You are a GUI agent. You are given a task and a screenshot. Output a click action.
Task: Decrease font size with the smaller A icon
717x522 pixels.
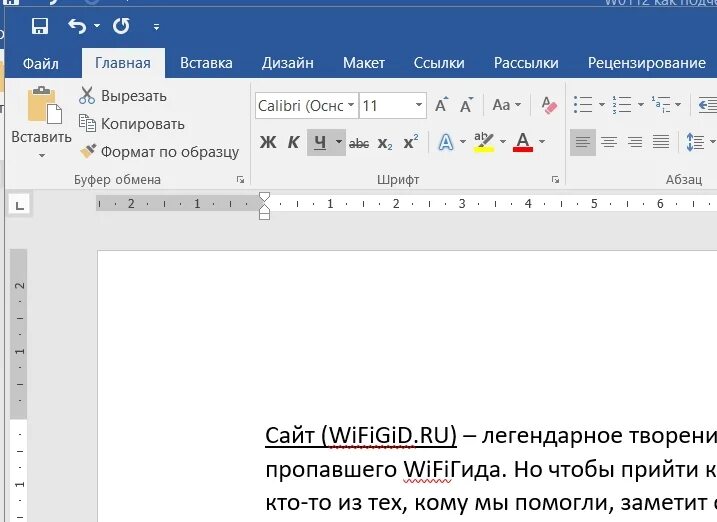[466, 105]
